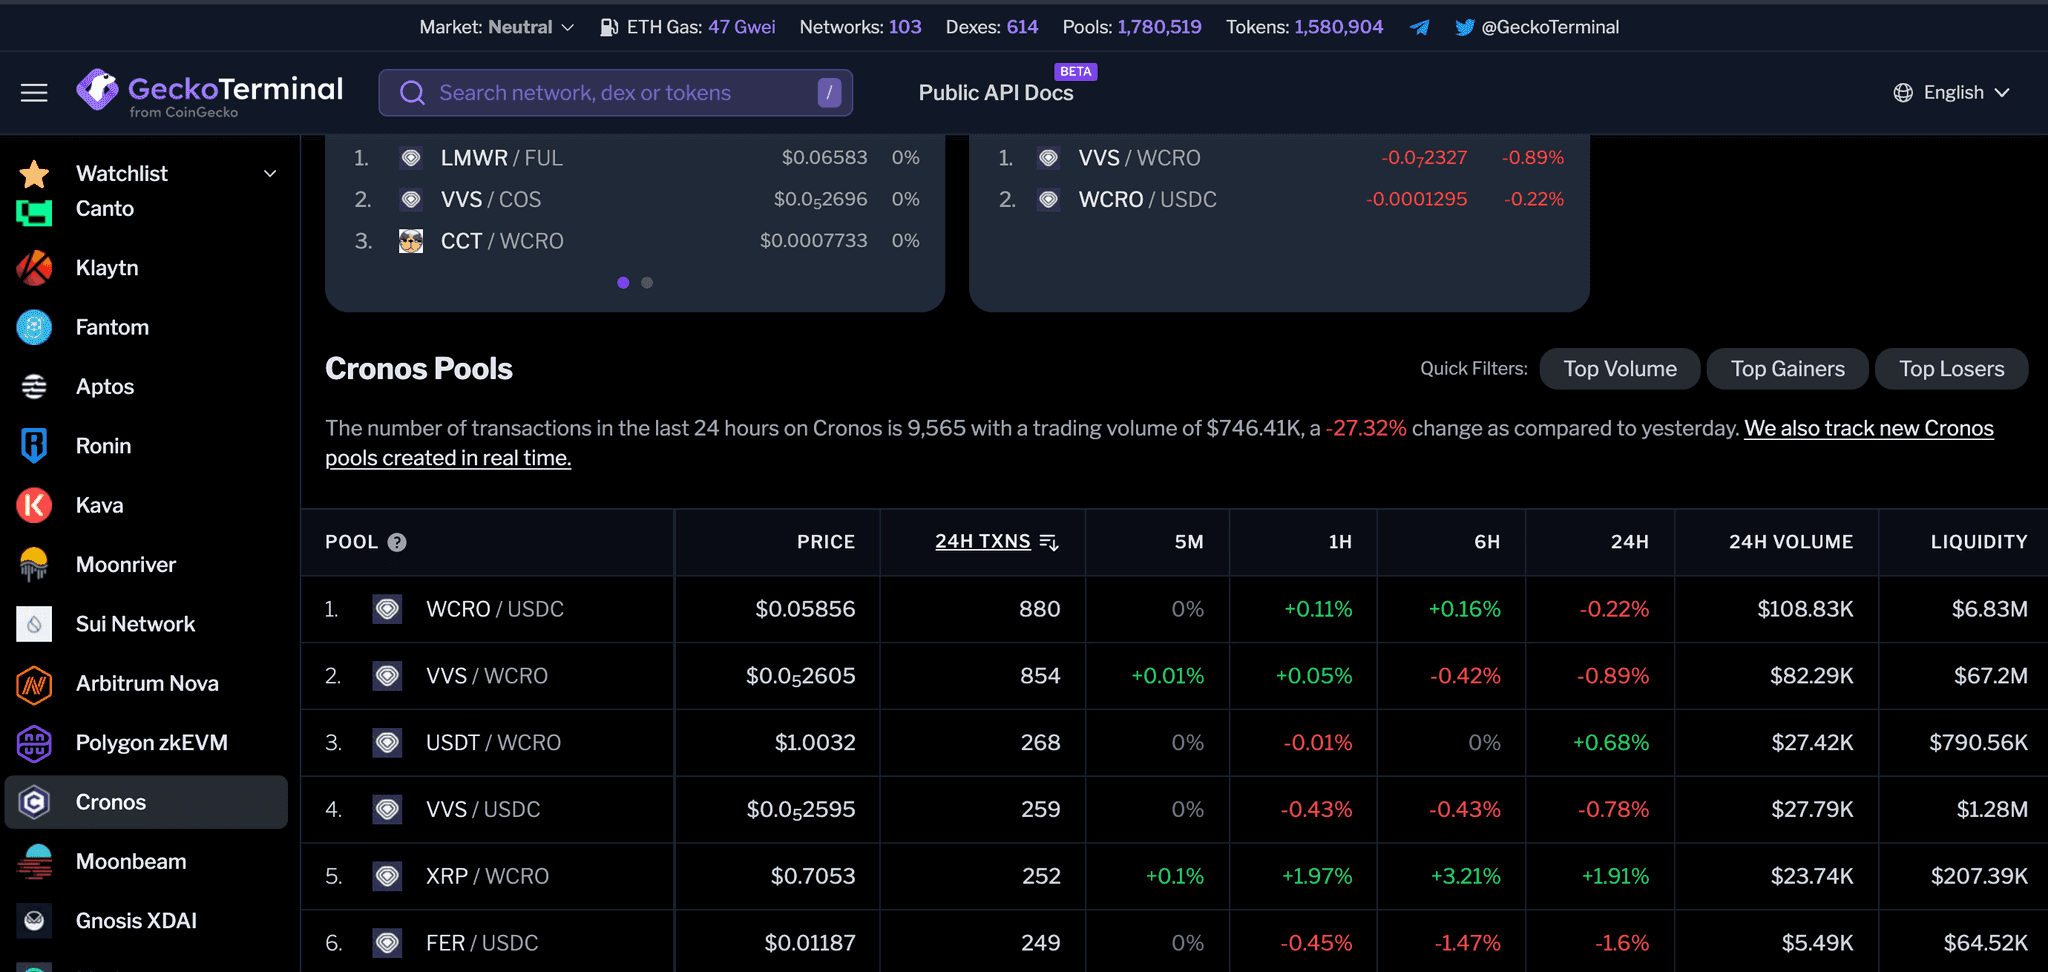Open the English language dropdown
Viewport: 2048px width, 972px height.
click(1951, 93)
